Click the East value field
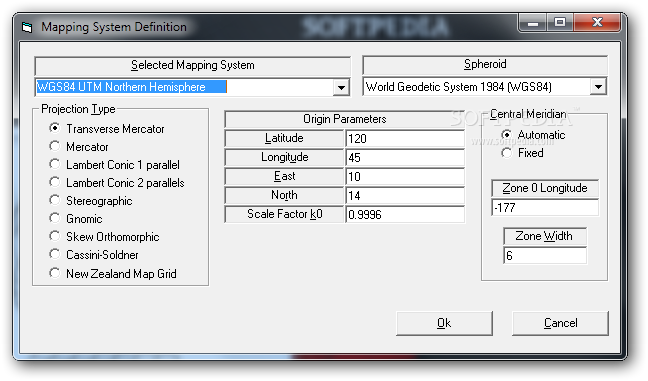 (405, 176)
